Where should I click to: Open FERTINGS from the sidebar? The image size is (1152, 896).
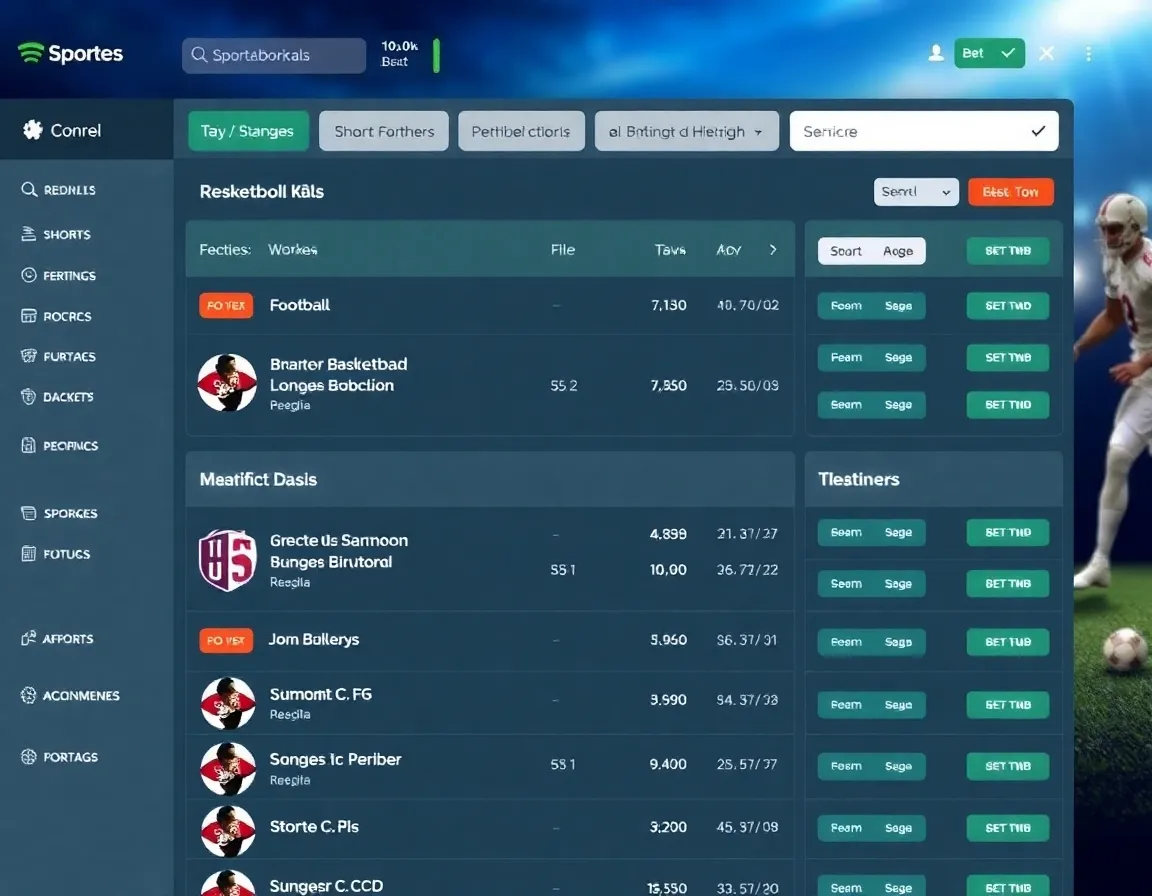tap(27, 275)
